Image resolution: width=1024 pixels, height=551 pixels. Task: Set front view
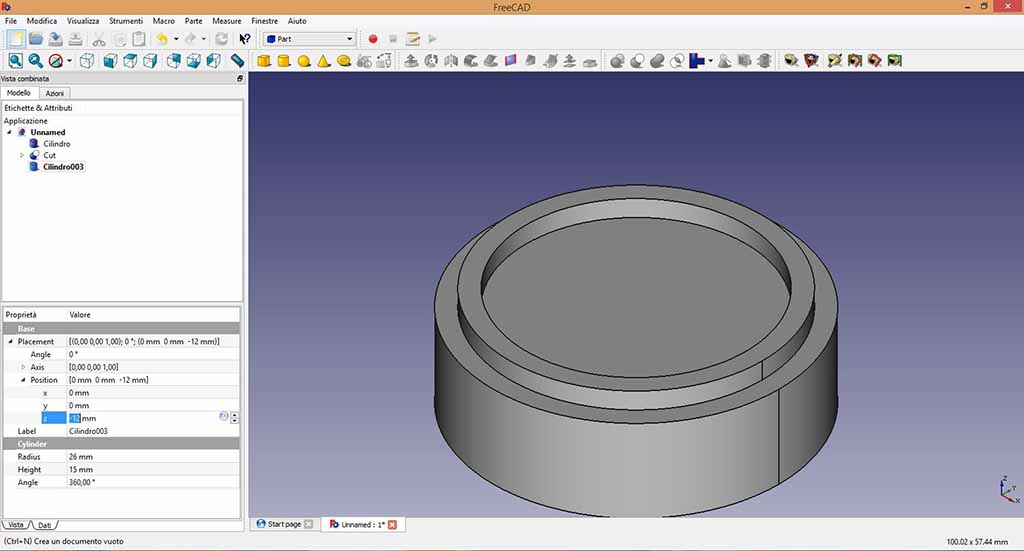click(110, 61)
